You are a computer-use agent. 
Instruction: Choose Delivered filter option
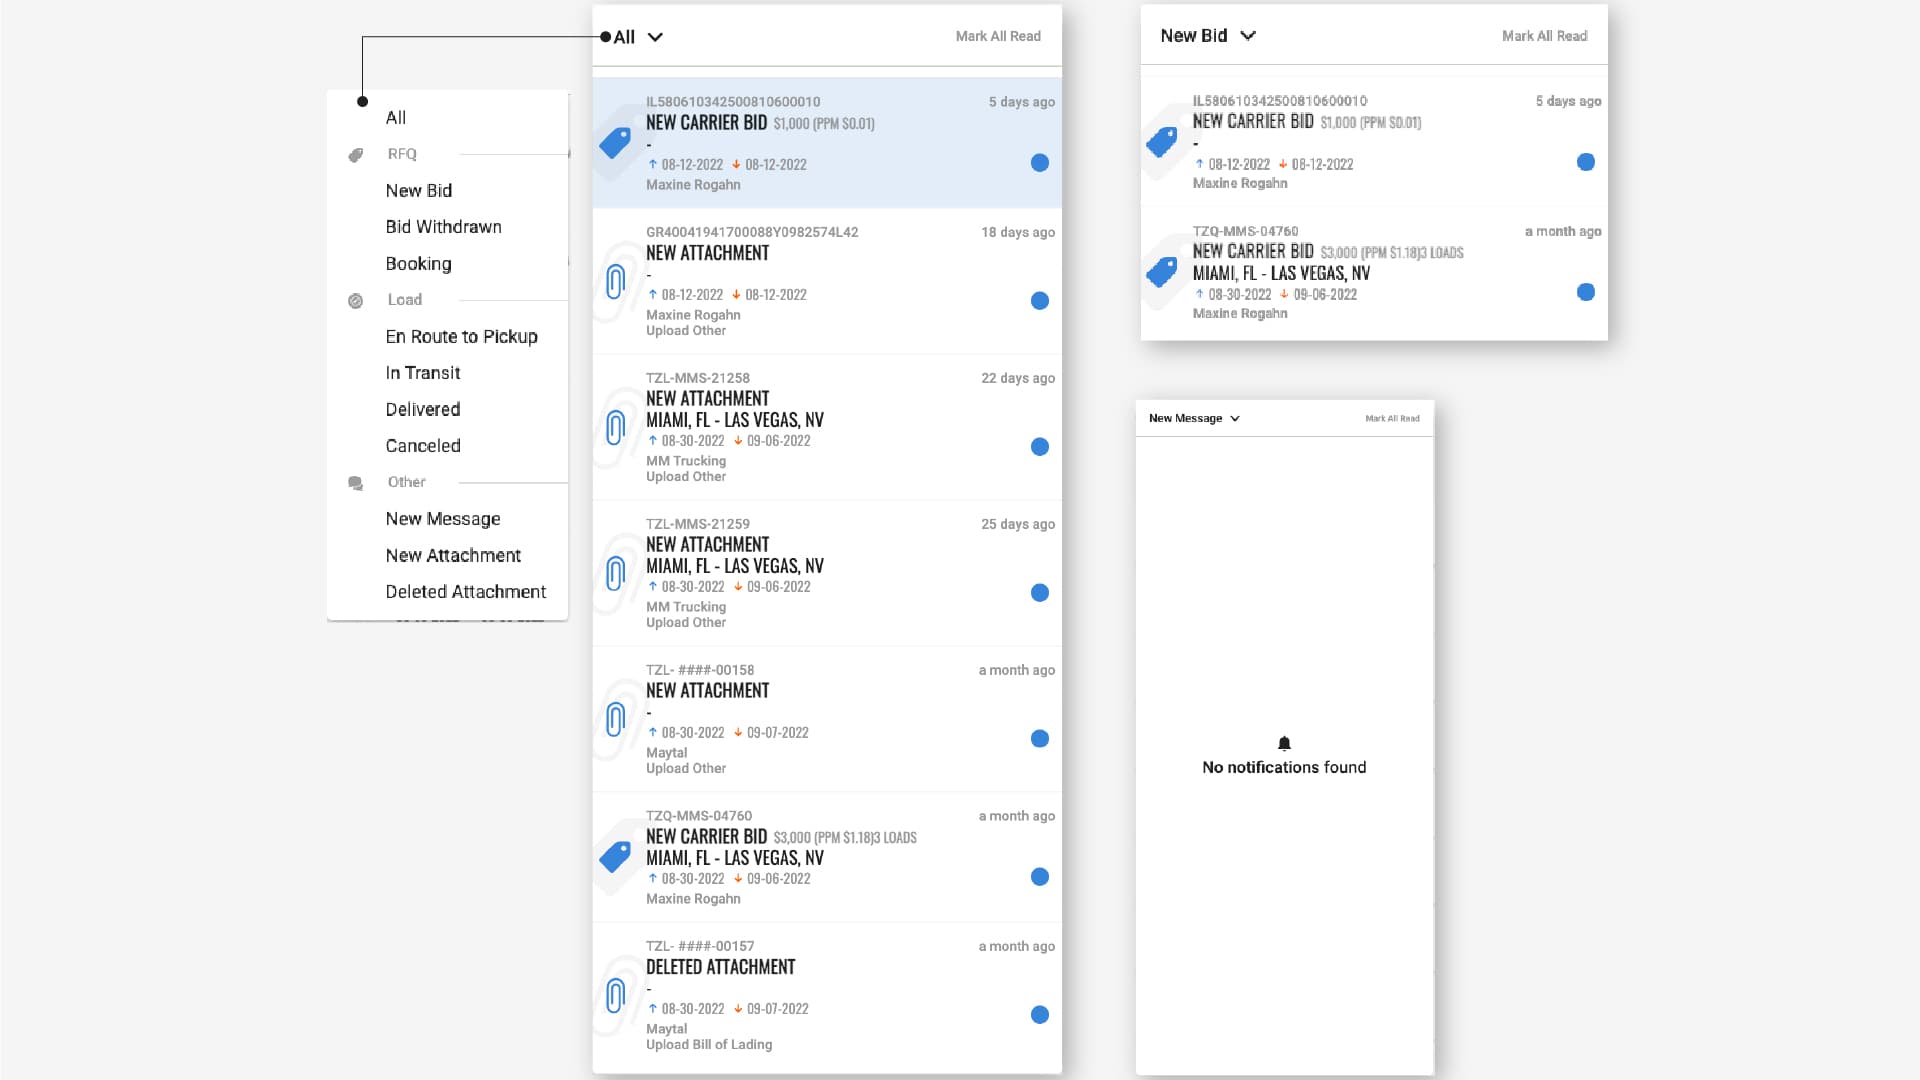tap(423, 410)
